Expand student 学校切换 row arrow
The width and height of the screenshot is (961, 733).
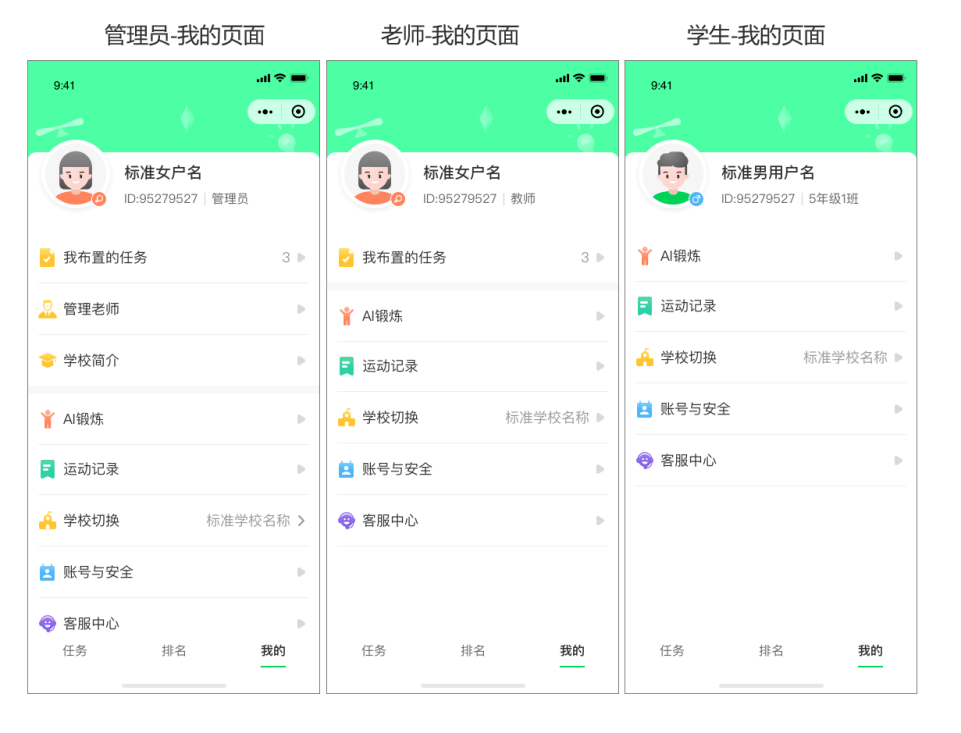898,358
